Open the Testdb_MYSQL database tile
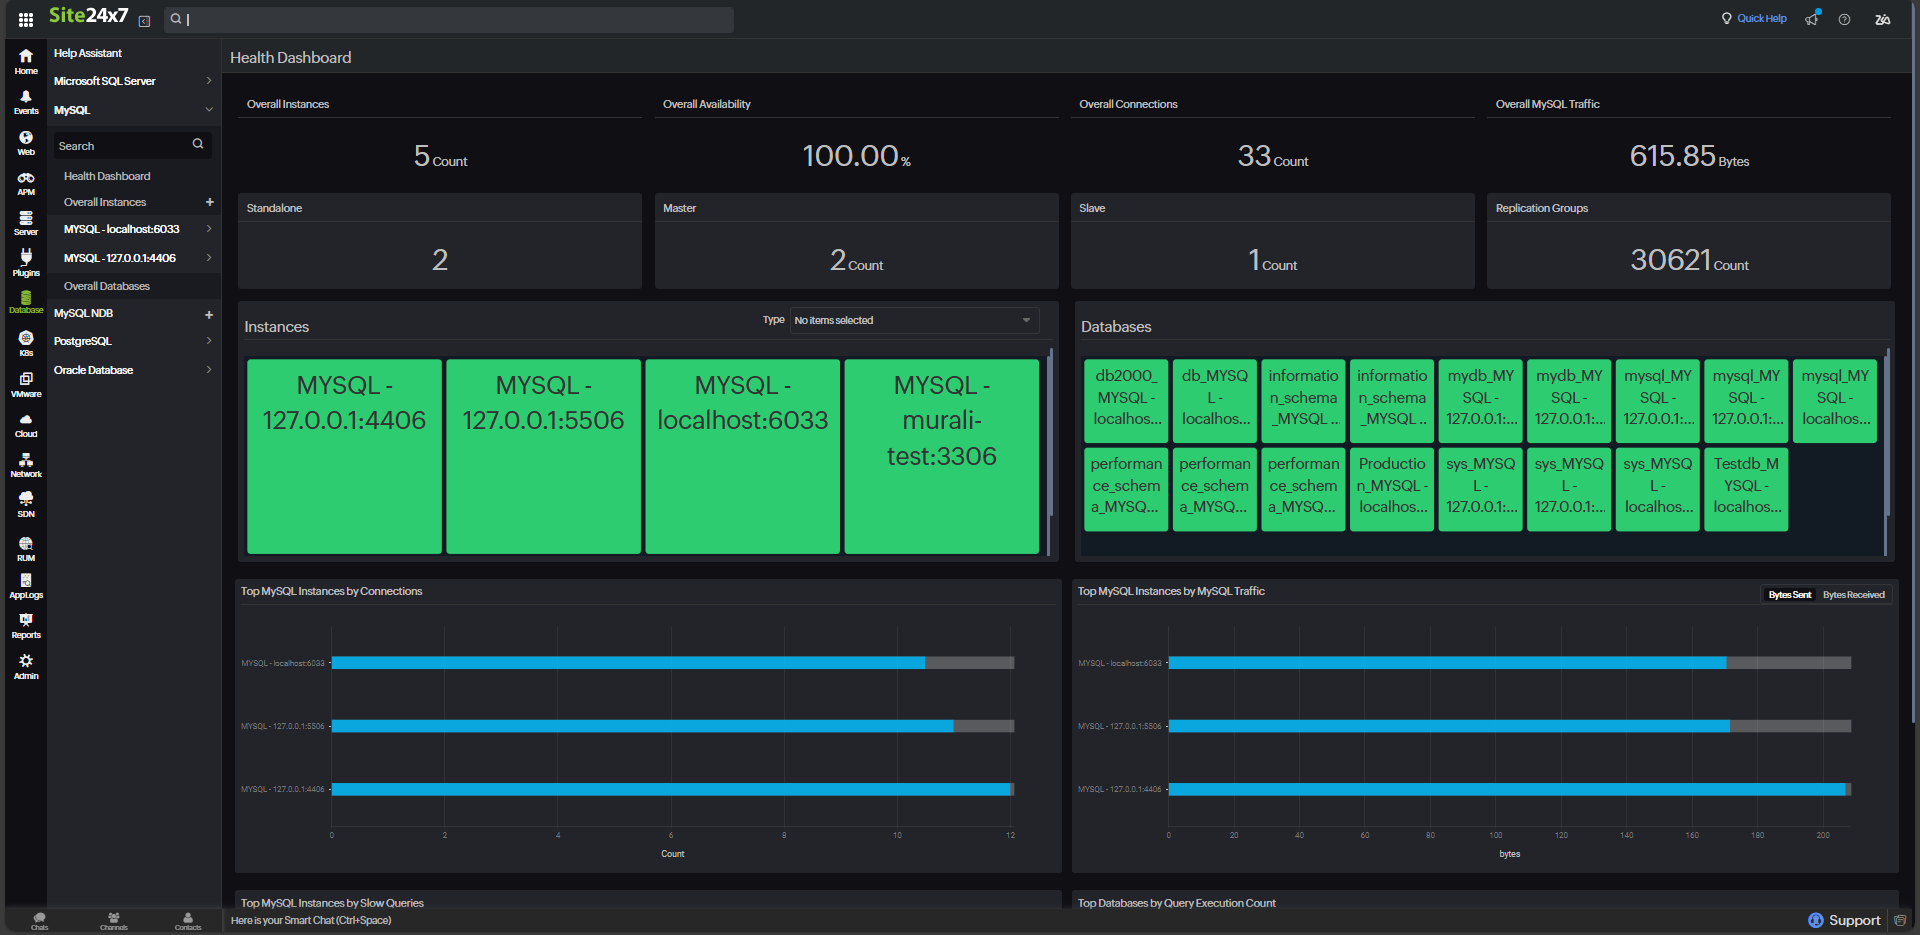1920x935 pixels. (x=1746, y=489)
